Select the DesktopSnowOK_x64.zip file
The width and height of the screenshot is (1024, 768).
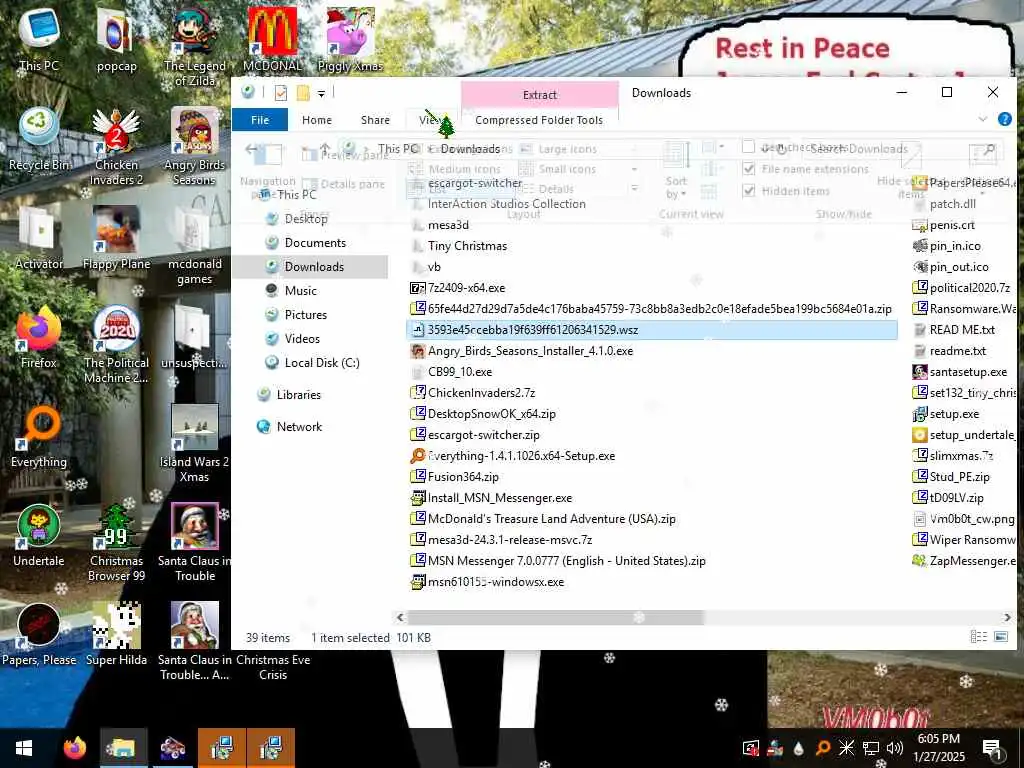click(492, 414)
